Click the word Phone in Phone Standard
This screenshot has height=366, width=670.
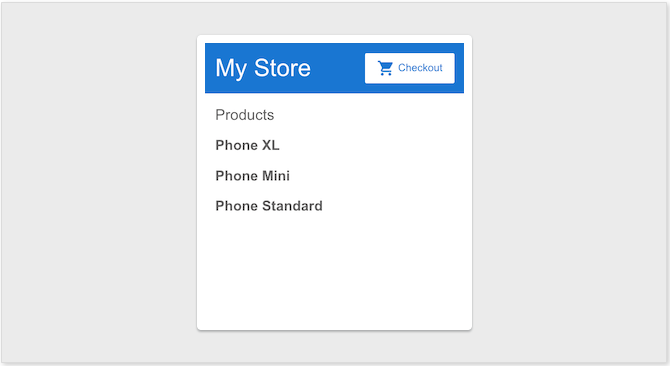click(236, 206)
